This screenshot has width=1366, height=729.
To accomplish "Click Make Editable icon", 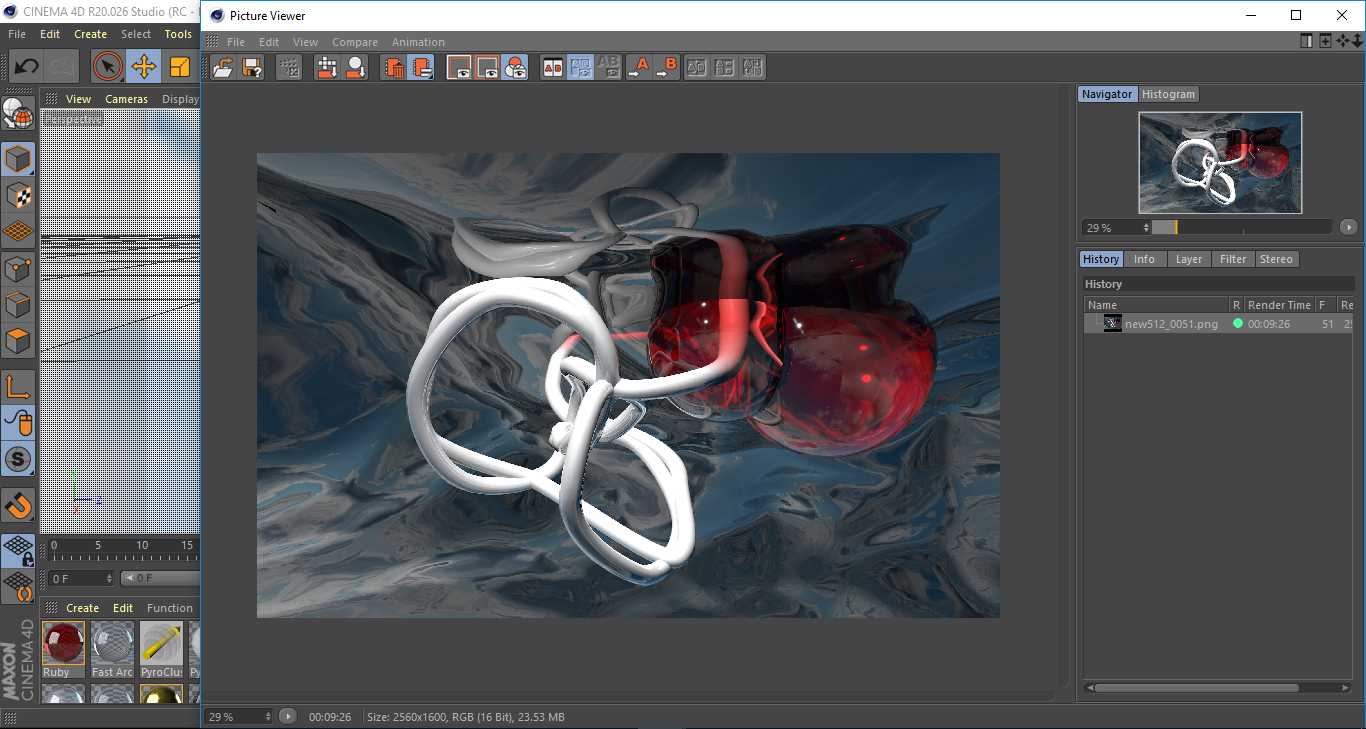I will [x=18, y=113].
